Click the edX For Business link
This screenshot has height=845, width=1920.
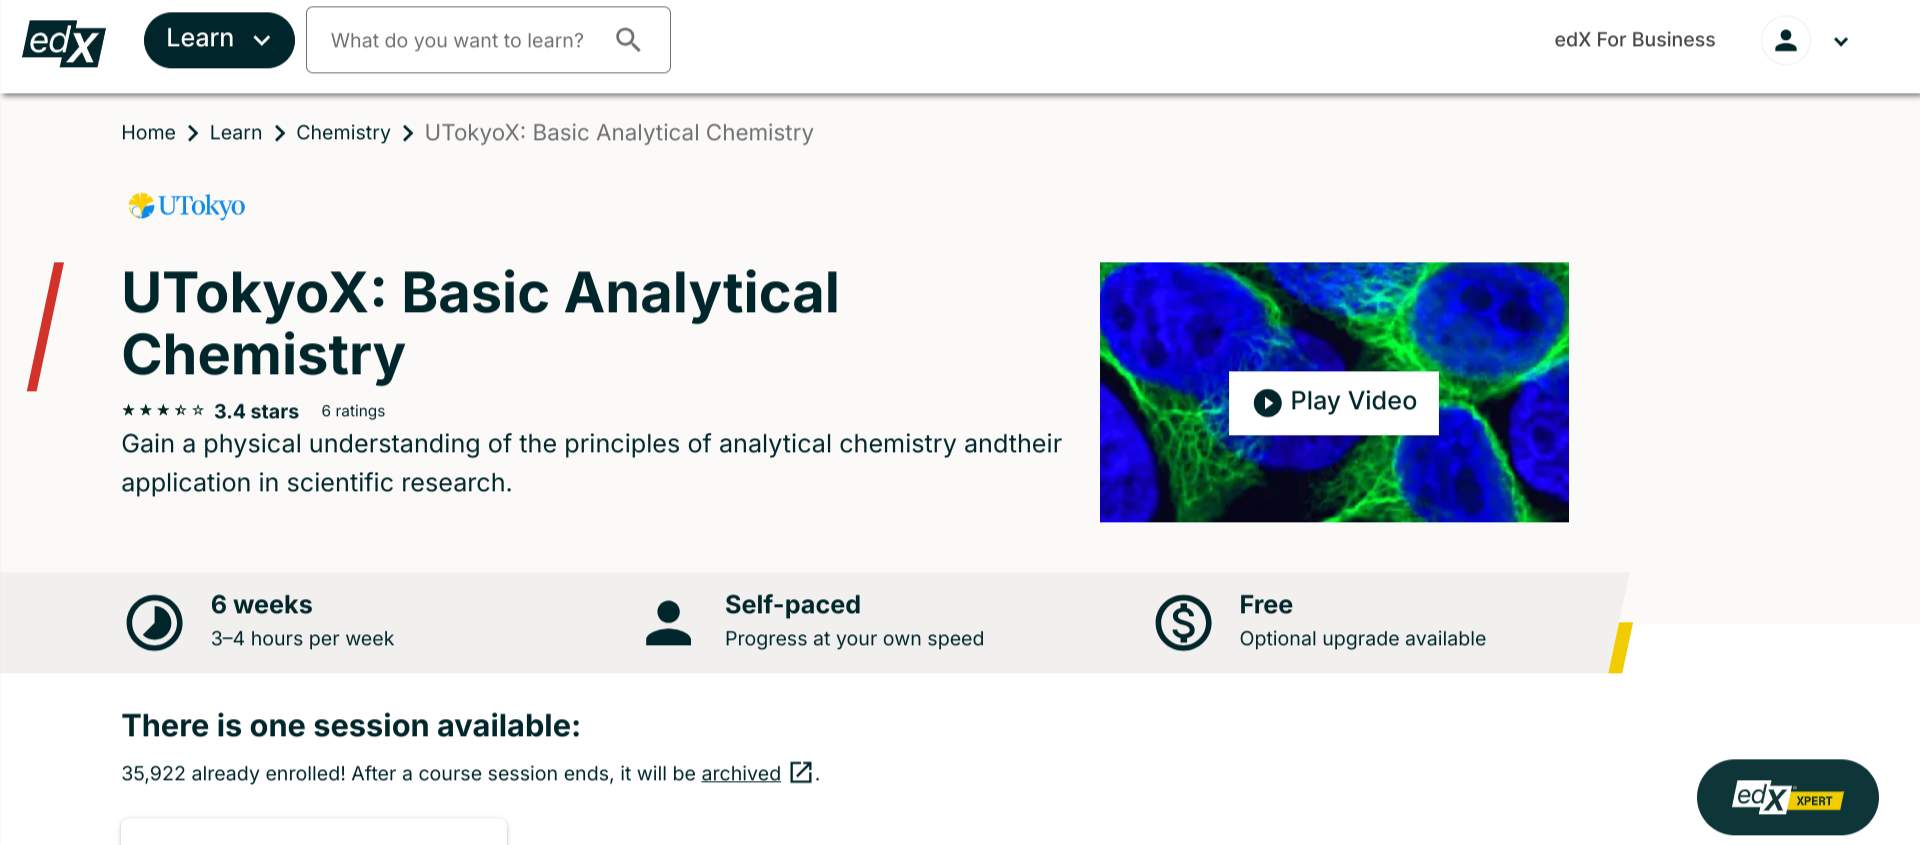tap(1634, 40)
